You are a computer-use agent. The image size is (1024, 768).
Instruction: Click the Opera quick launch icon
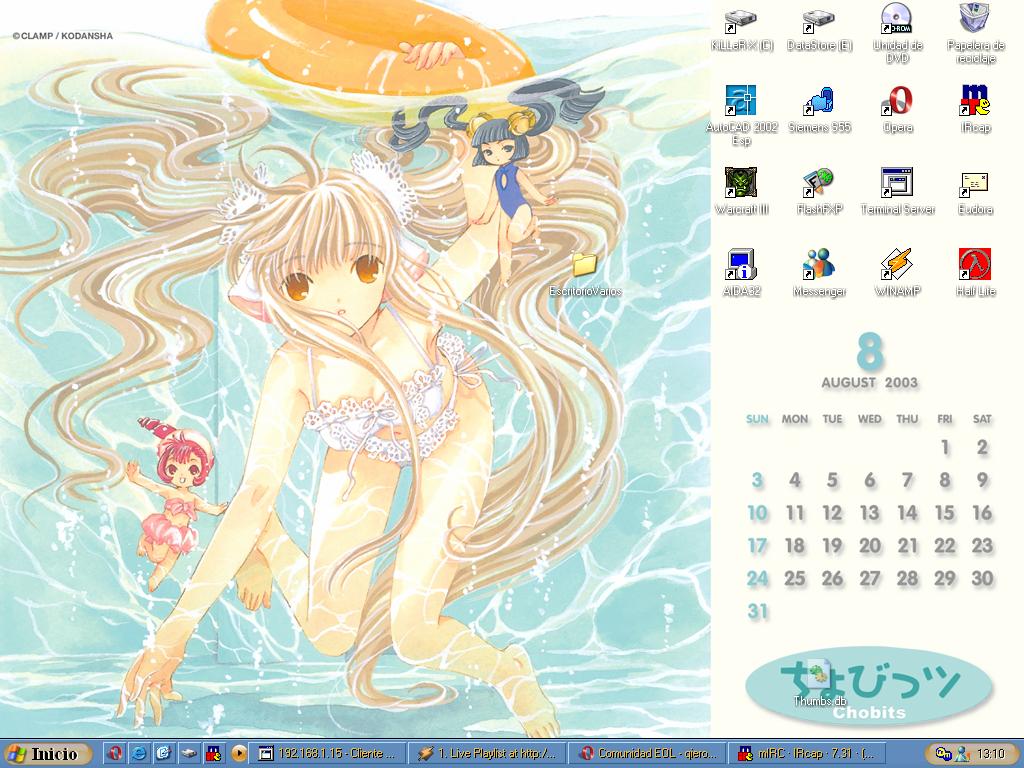pos(114,754)
